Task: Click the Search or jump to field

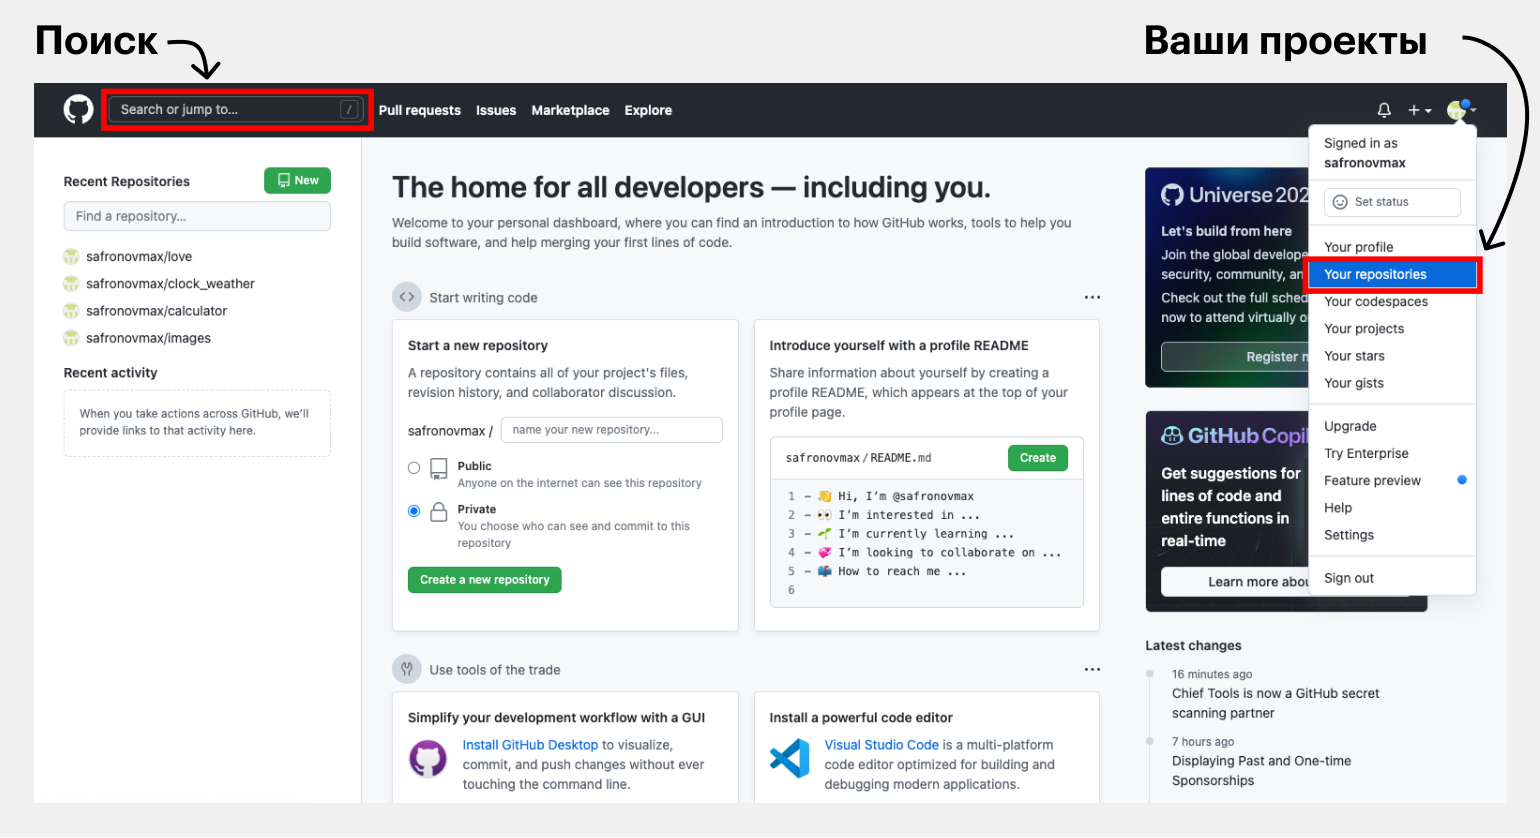Action: 228,109
